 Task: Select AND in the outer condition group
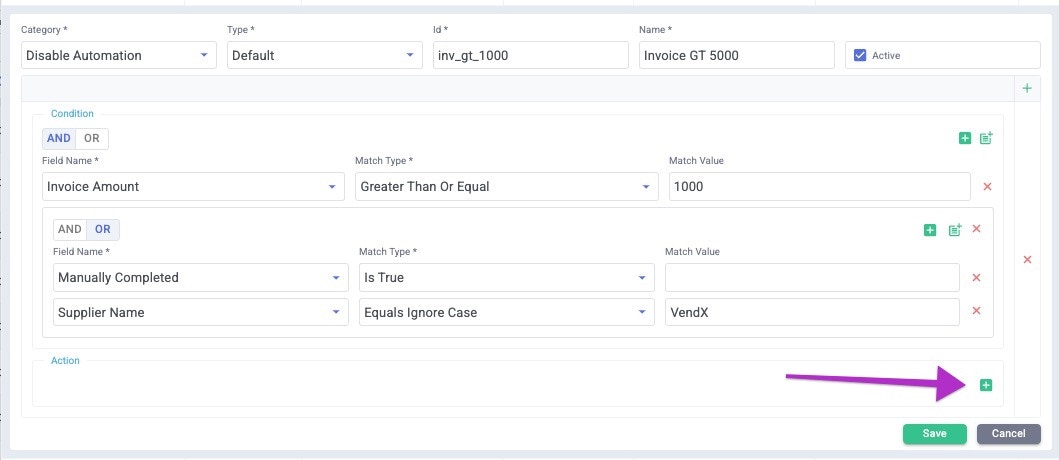(x=59, y=138)
